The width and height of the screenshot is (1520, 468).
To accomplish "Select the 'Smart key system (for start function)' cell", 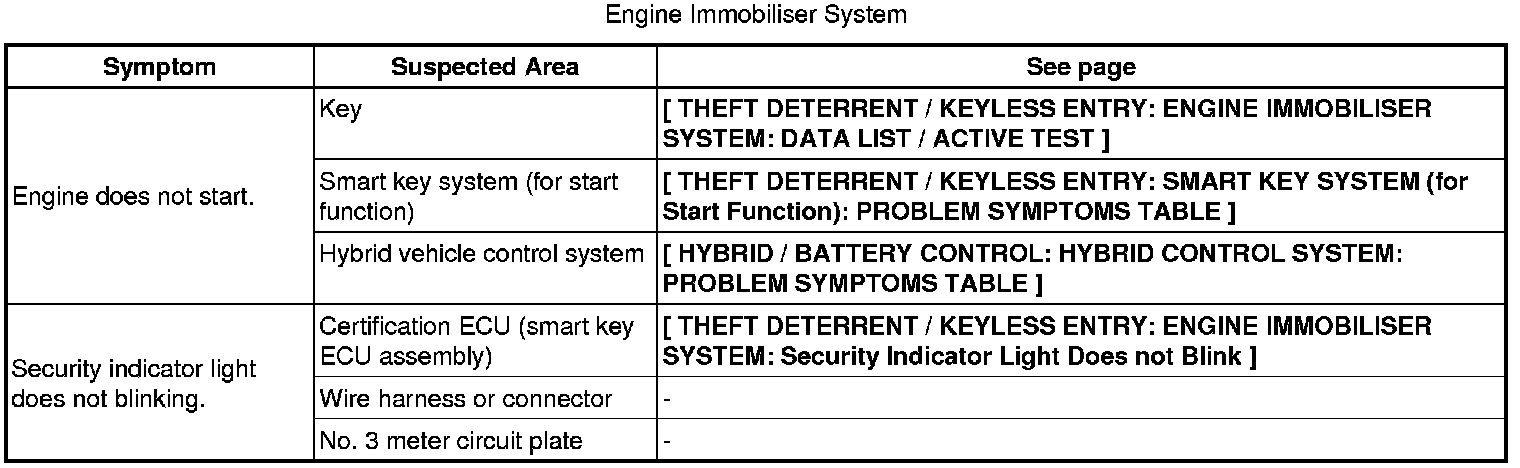I will click(x=468, y=197).
